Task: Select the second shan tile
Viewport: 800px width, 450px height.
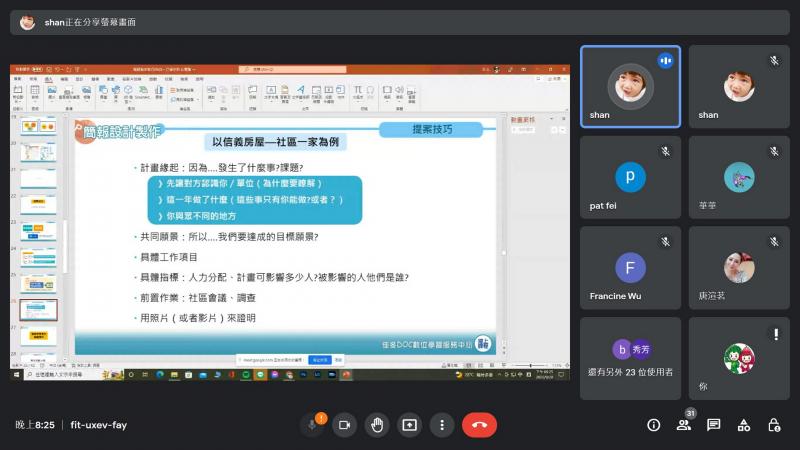Action: (x=739, y=86)
